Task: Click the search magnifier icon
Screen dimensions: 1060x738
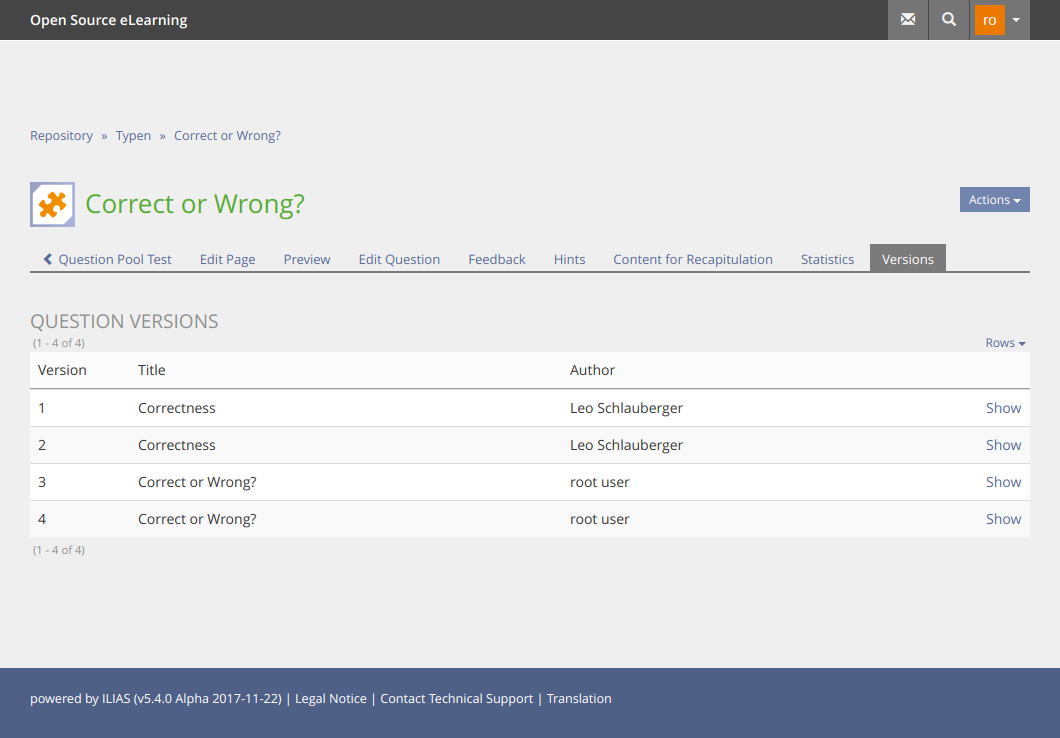Action: pyautogui.click(x=949, y=20)
